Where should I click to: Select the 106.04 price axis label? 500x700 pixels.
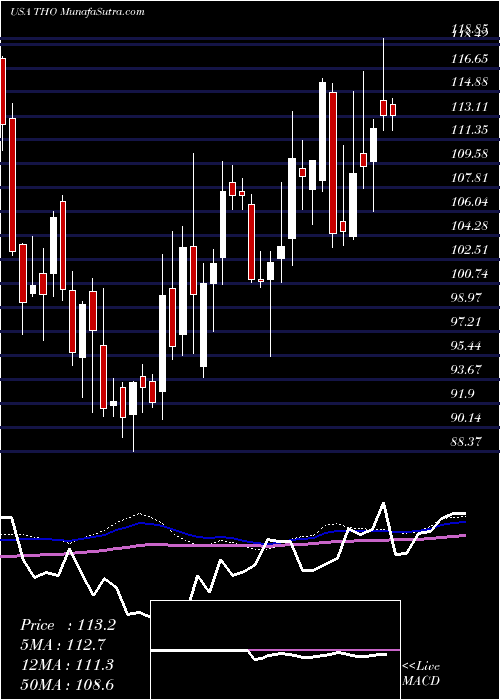point(470,202)
